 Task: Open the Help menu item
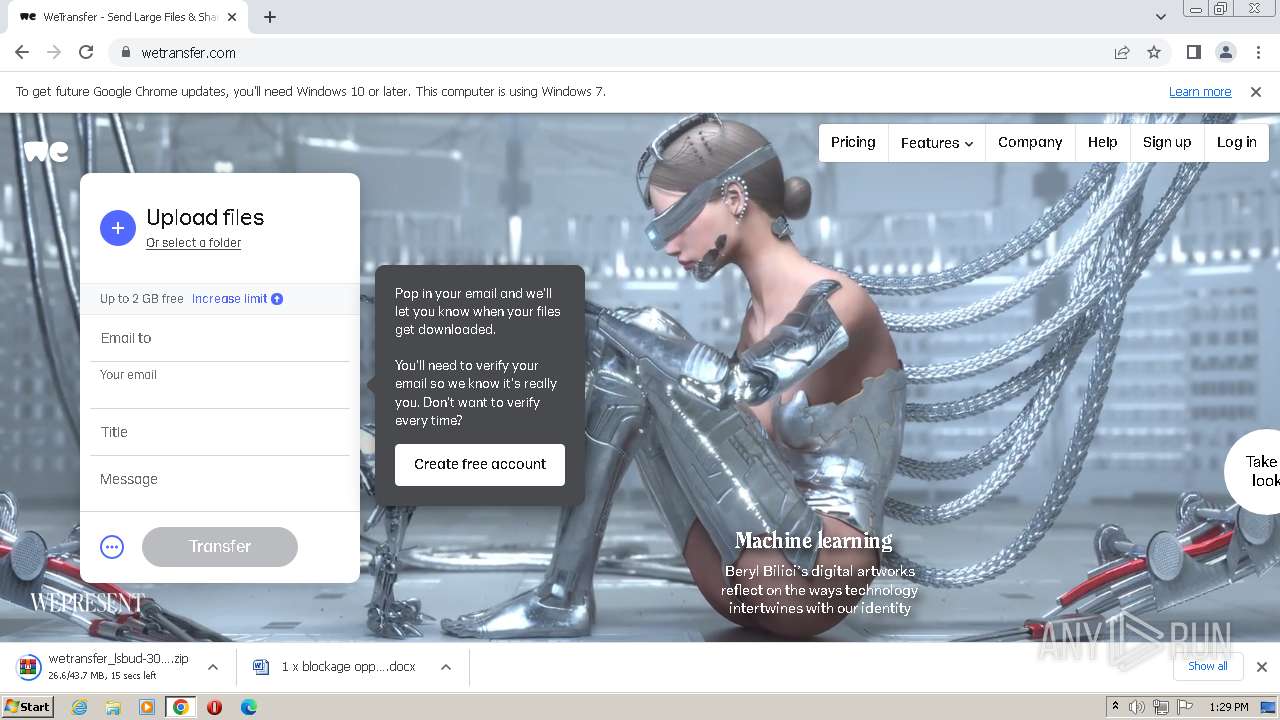coord(1103,142)
